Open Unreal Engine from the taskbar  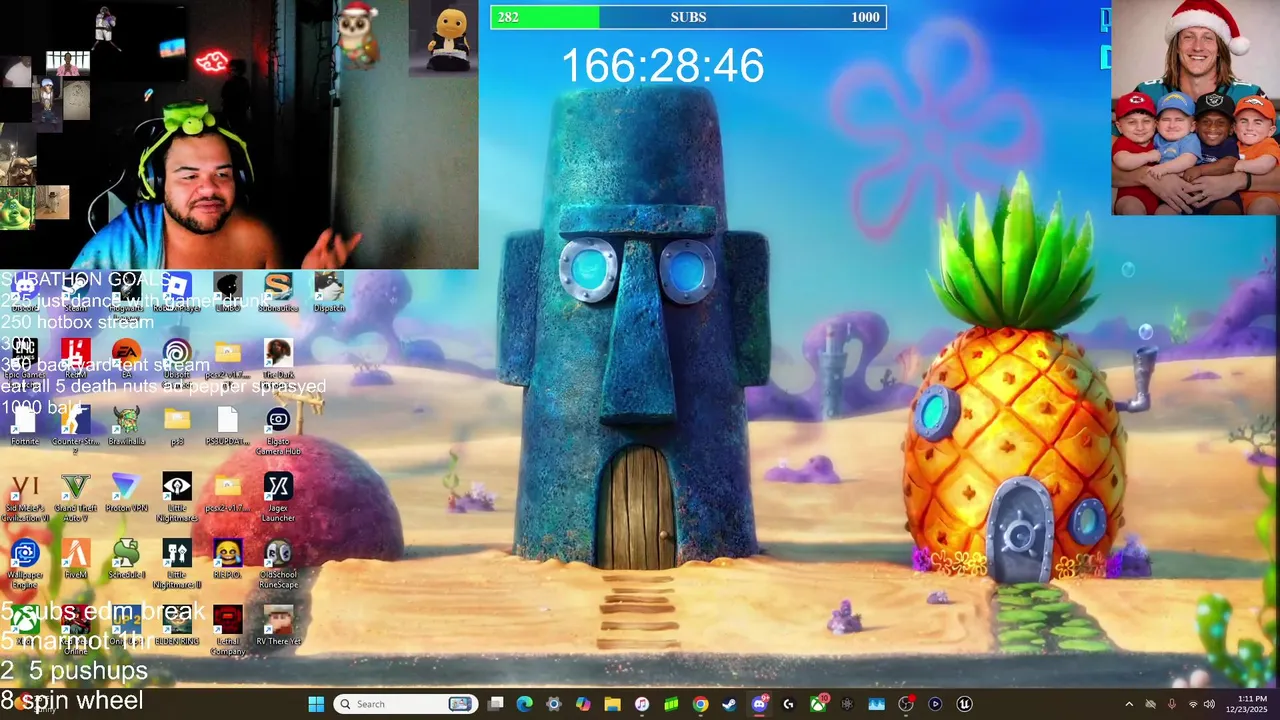[963, 704]
